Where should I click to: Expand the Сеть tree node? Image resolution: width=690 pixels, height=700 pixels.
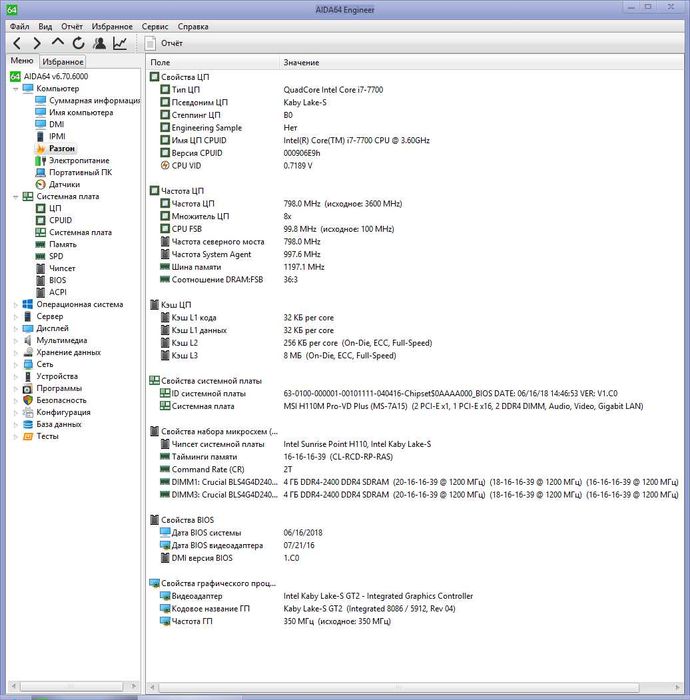tap(16, 365)
